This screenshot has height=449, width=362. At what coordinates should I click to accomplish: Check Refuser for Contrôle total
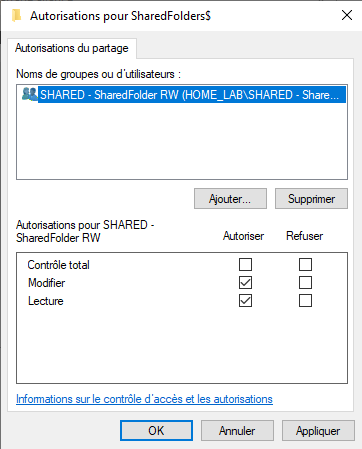[305, 265]
